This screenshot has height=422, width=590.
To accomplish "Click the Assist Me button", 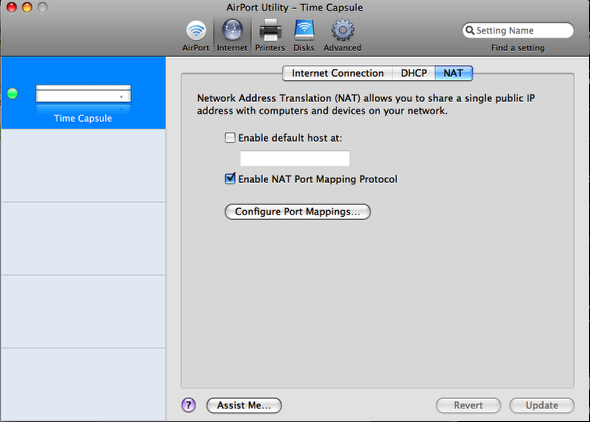I will [x=244, y=405].
